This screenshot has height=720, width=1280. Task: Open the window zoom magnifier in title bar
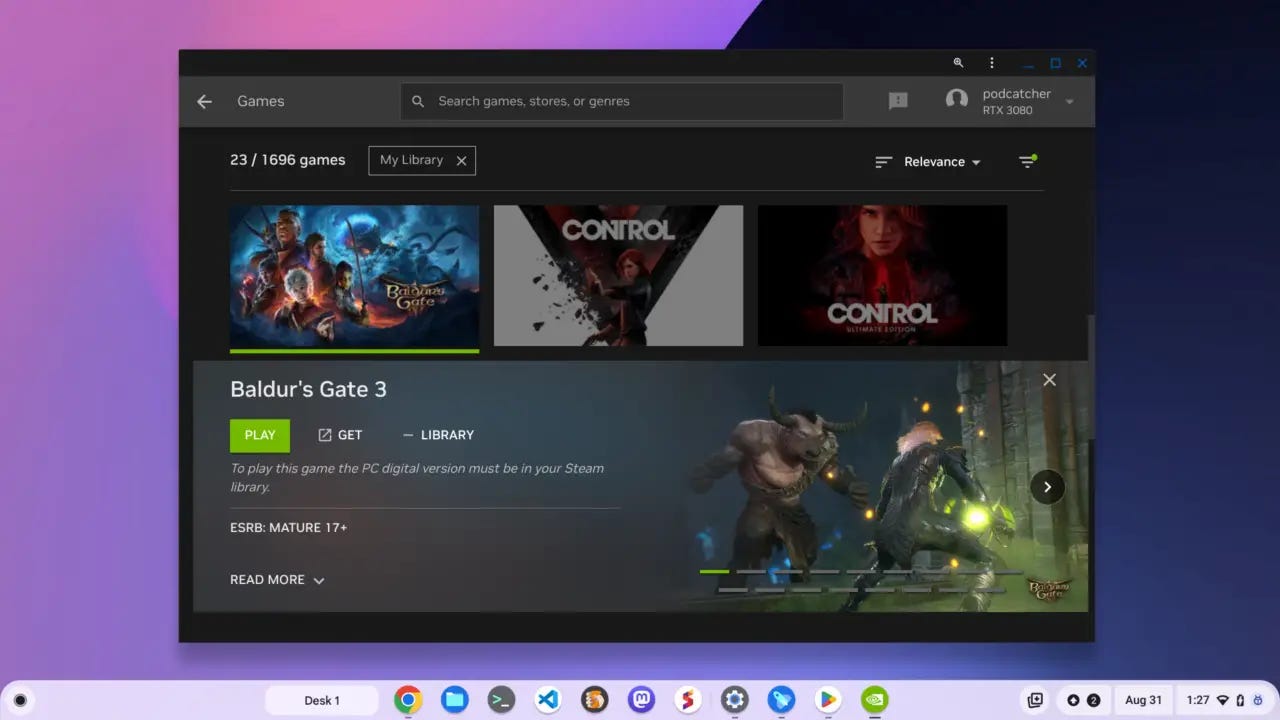pos(958,63)
